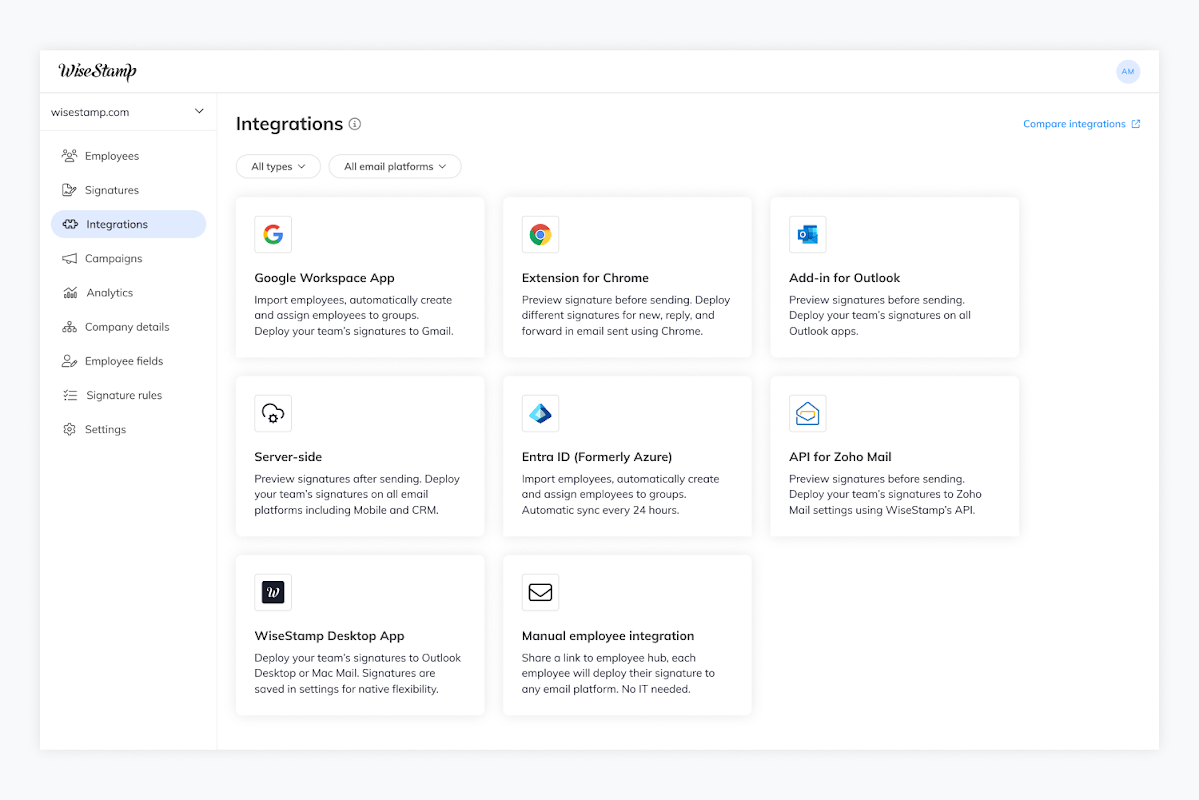Image resolution: width=1199 pixels, height=800 pixels.
Task: Click the Employee fields icon
Action: [70, 361]
